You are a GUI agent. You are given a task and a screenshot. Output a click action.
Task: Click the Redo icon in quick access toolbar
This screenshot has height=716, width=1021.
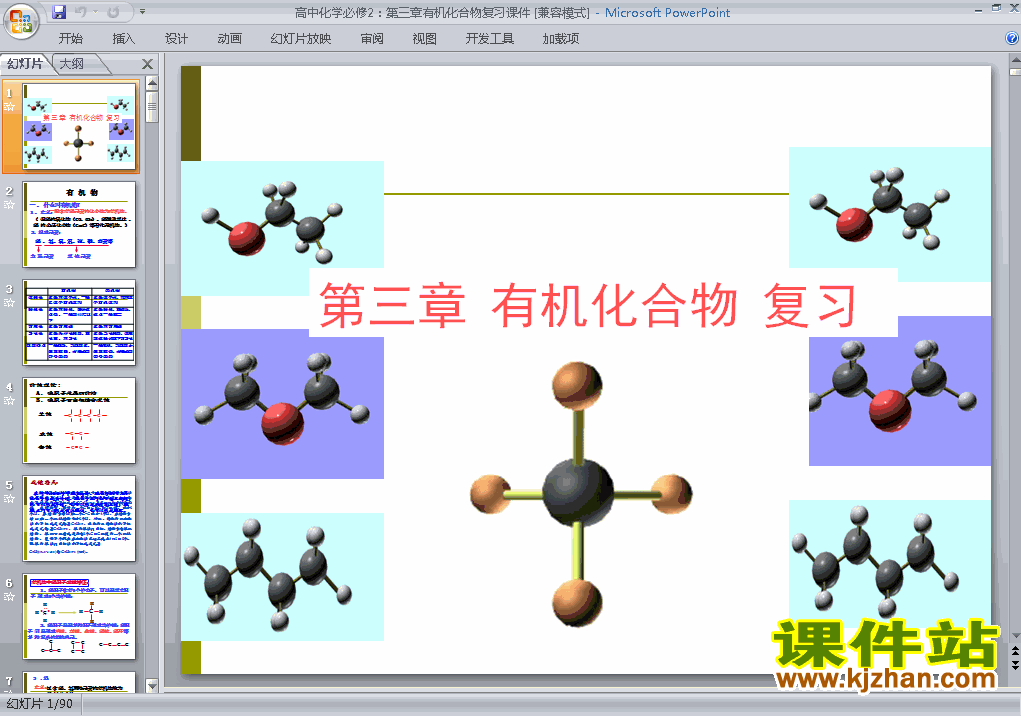click(113, 12)
